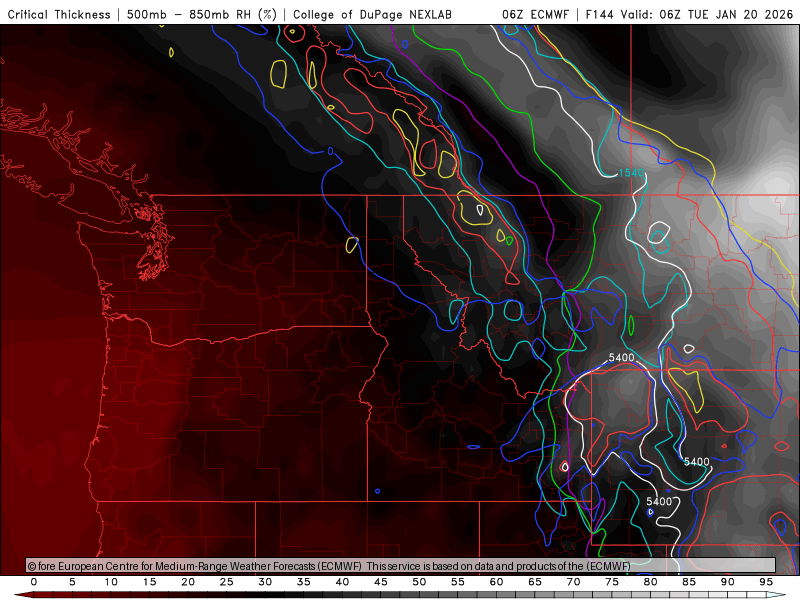Click the blue "0" contour label
800x600 pixels.
point(331,151)
